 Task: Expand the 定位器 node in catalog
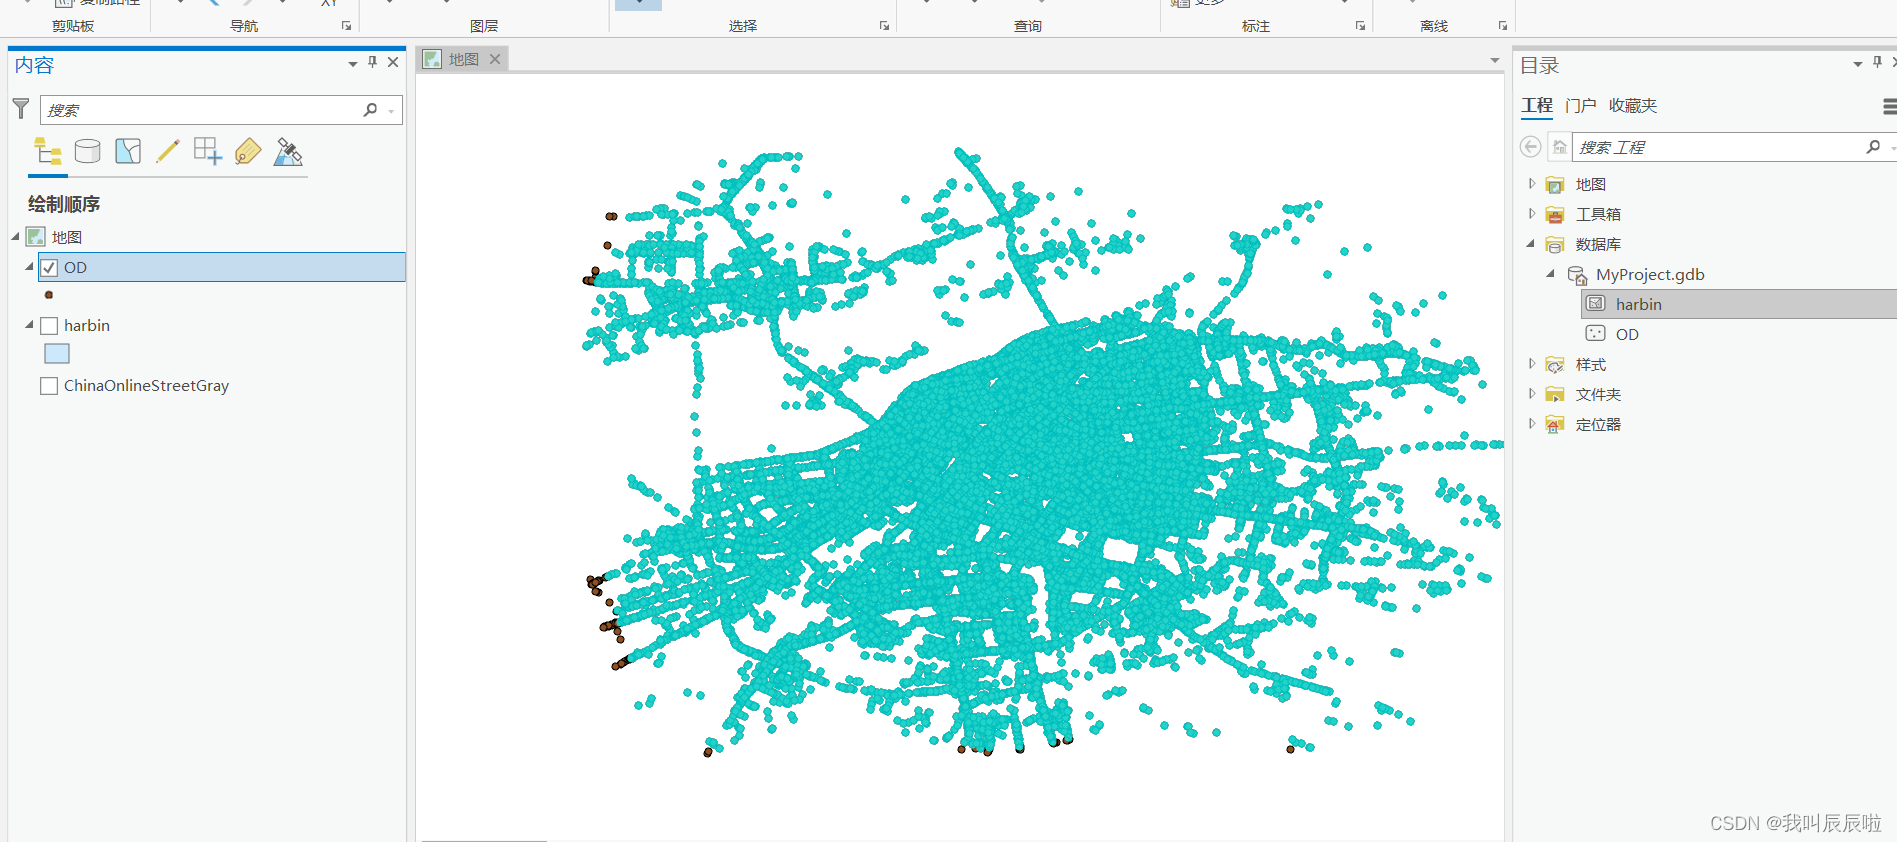tap(1531, 424)
